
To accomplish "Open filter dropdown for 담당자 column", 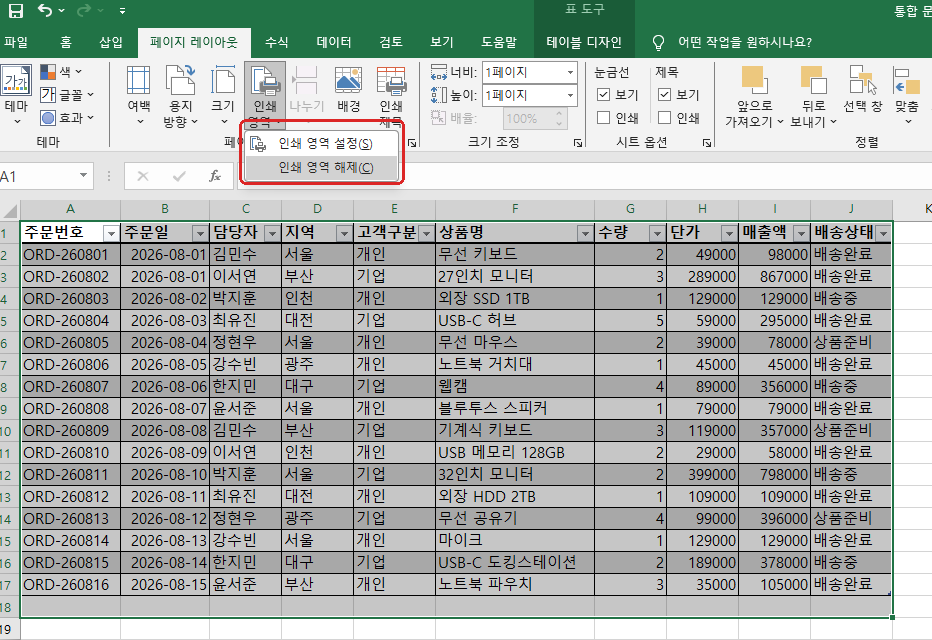I will [272, 234].
